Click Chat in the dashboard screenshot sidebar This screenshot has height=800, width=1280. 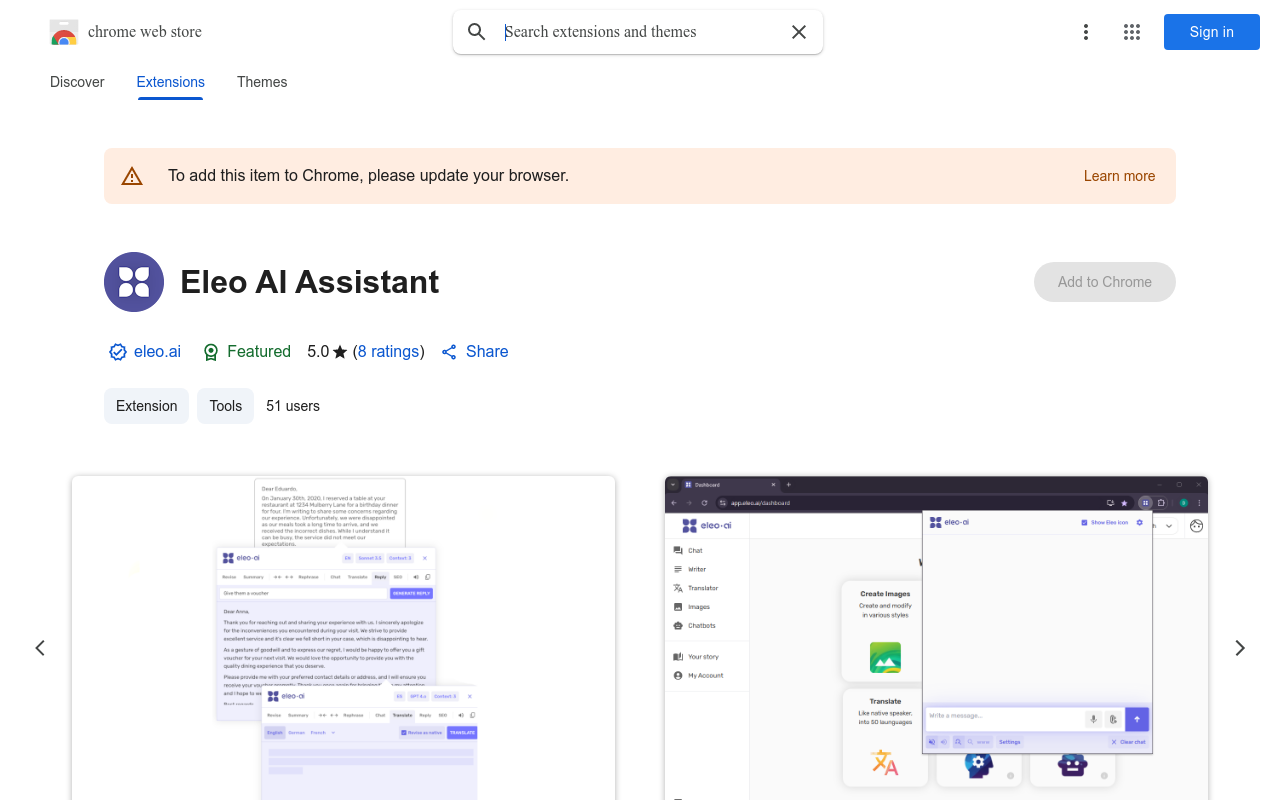[695, 551]
